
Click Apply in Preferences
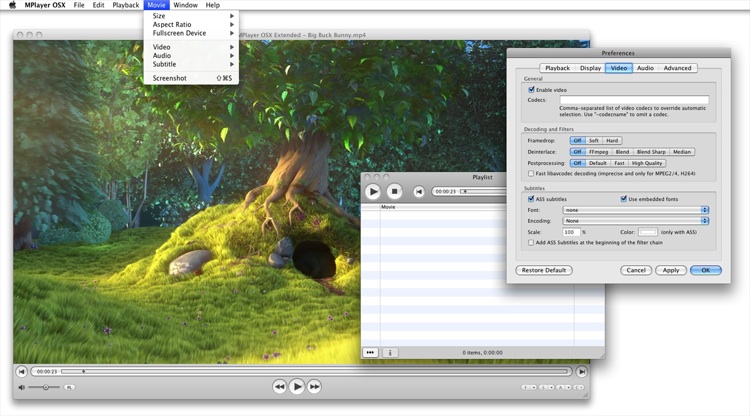click(x=671, y=270)
